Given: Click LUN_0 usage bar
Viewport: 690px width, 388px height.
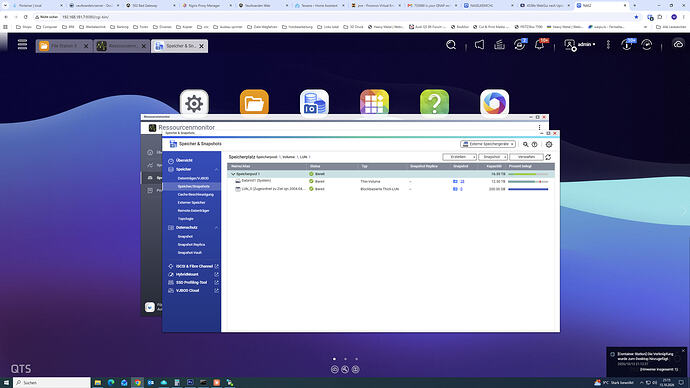Looking at the screenshot, I should (528, 189).
